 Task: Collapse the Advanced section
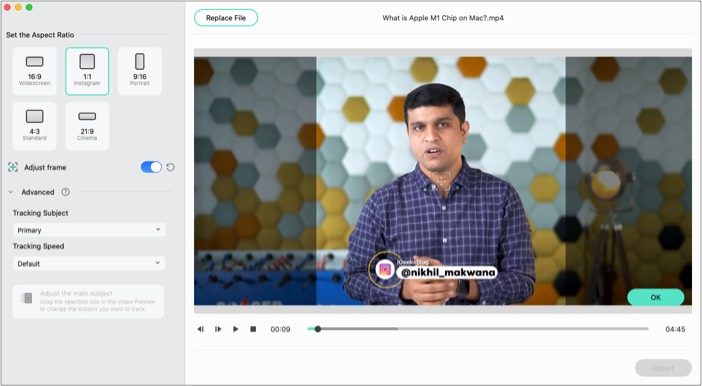coord(10,192)
